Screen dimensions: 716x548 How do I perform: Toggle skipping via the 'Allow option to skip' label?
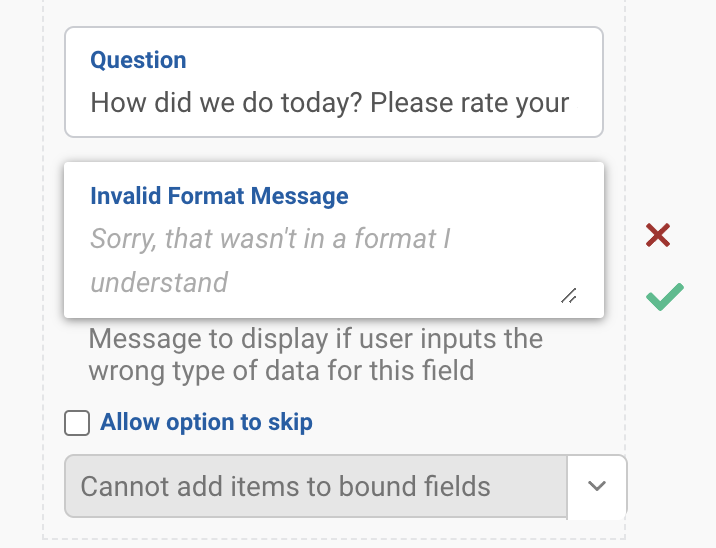(x=206, y=422)
